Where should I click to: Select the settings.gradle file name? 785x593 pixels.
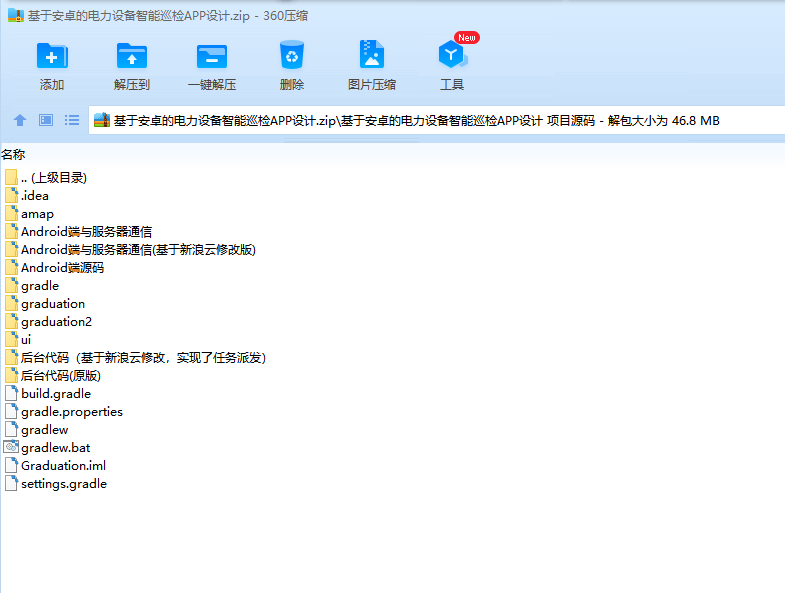(64, 484)
